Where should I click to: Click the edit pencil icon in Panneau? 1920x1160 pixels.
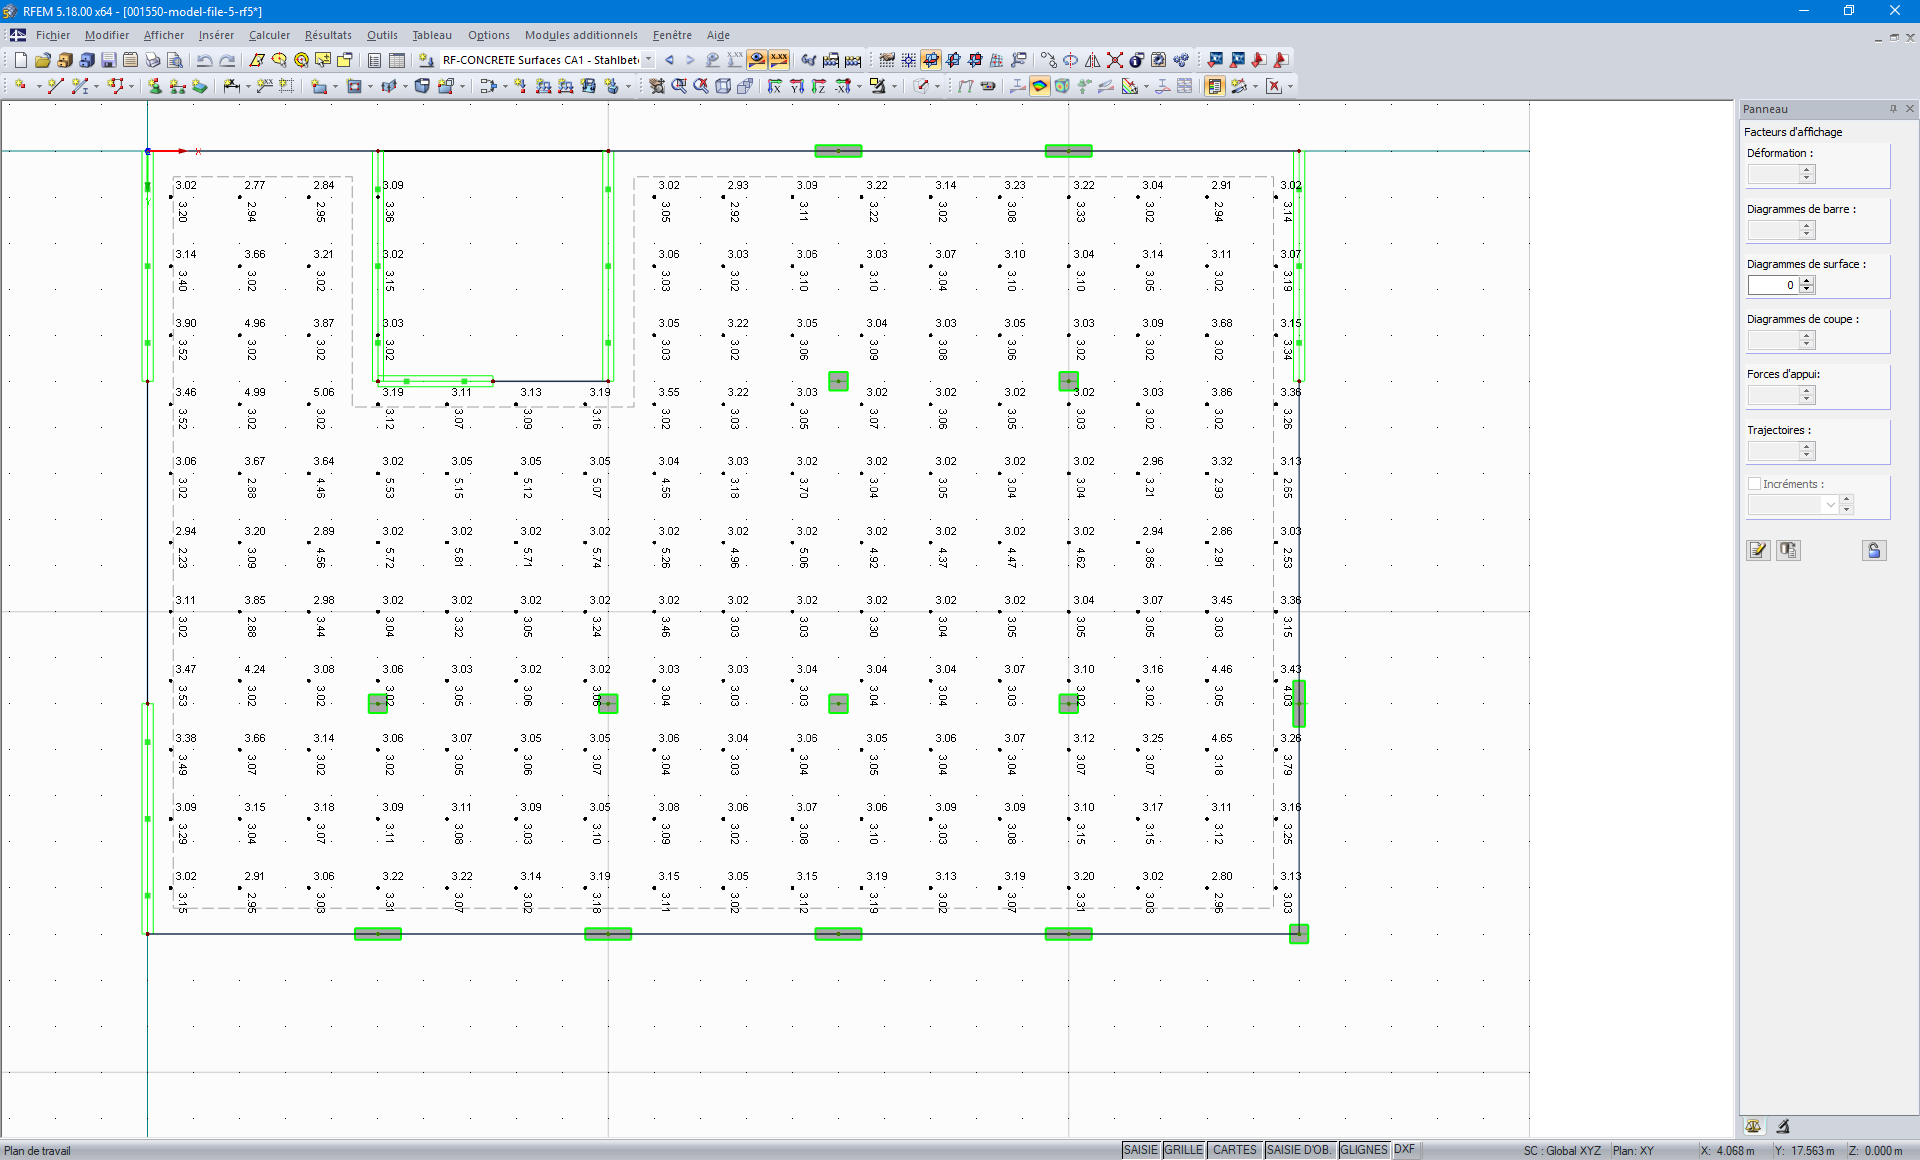[x=1757, y=550]
